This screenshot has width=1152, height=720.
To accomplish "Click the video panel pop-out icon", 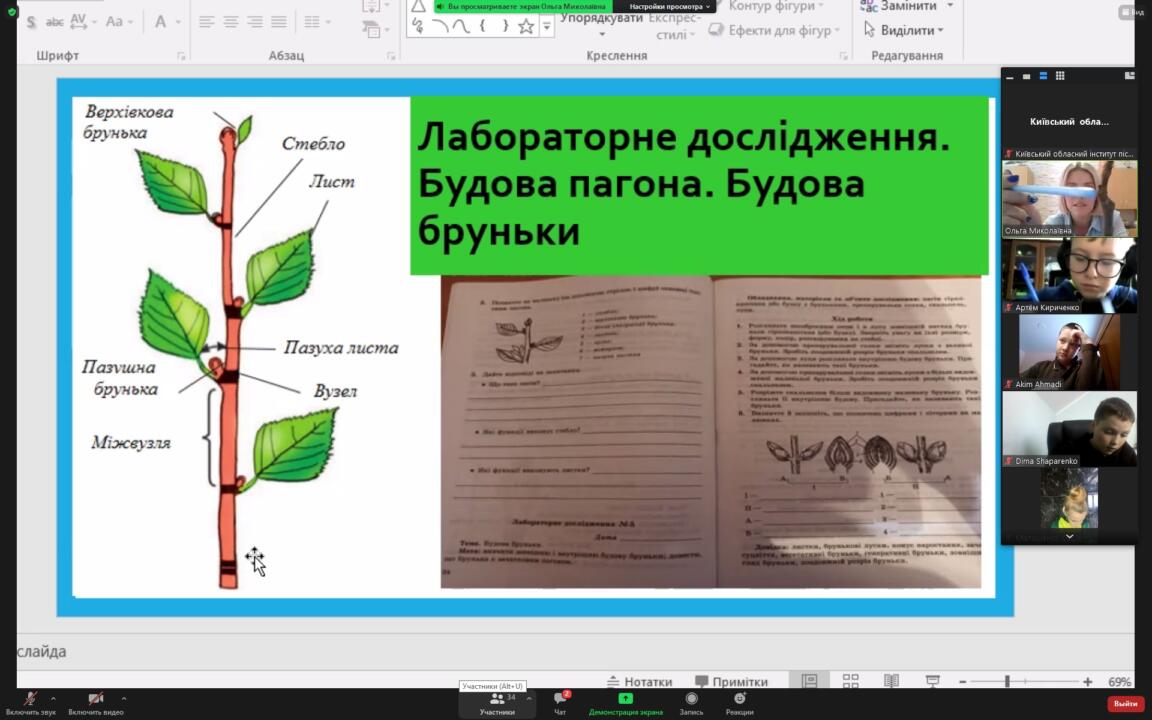I will tap(1129, 76).
